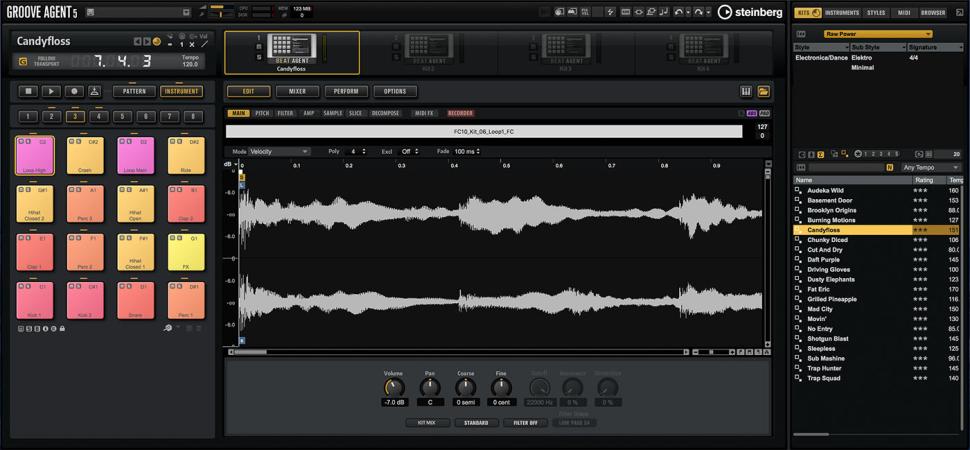Click the Undo arrow in top toolbar

coord(680,12)
